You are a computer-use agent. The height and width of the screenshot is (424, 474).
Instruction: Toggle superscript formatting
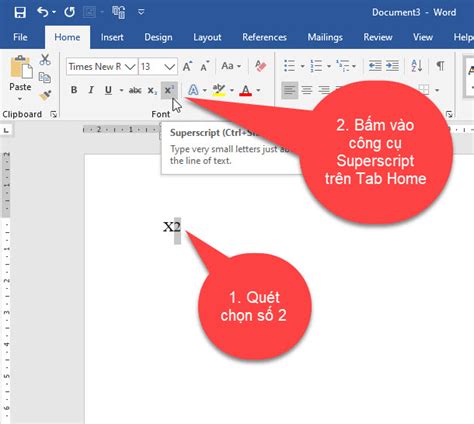pyautogui.click(x=169, y=90)
